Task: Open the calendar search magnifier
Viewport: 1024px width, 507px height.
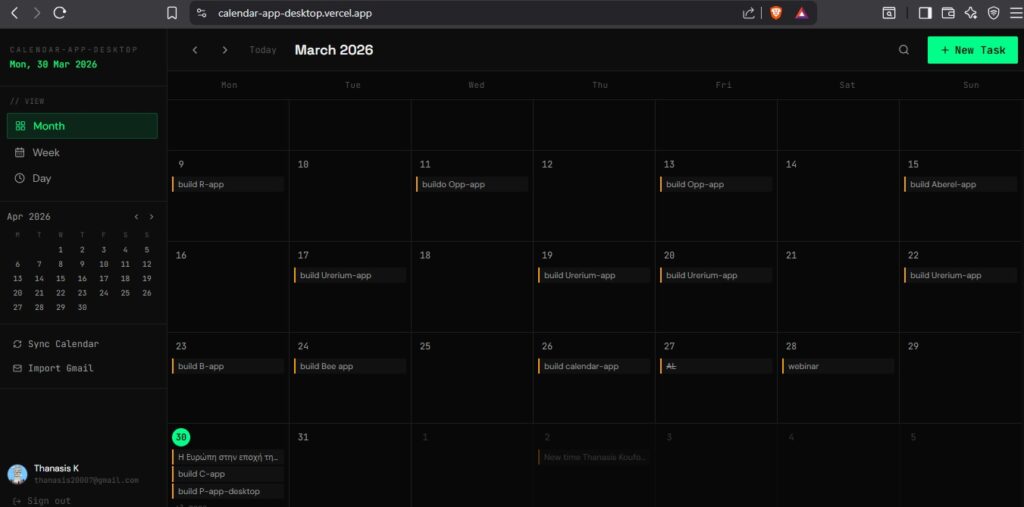Action: 904,50
